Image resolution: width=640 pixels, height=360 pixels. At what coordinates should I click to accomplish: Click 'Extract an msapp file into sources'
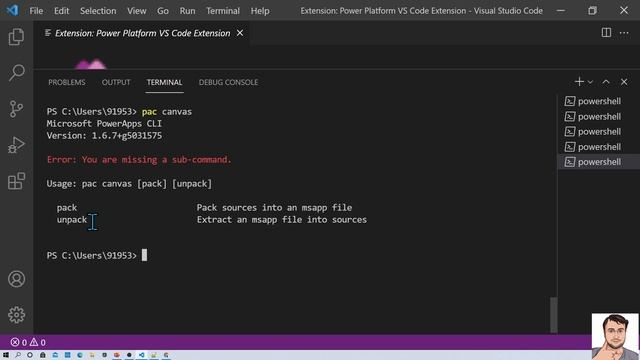tap(282, 220)
